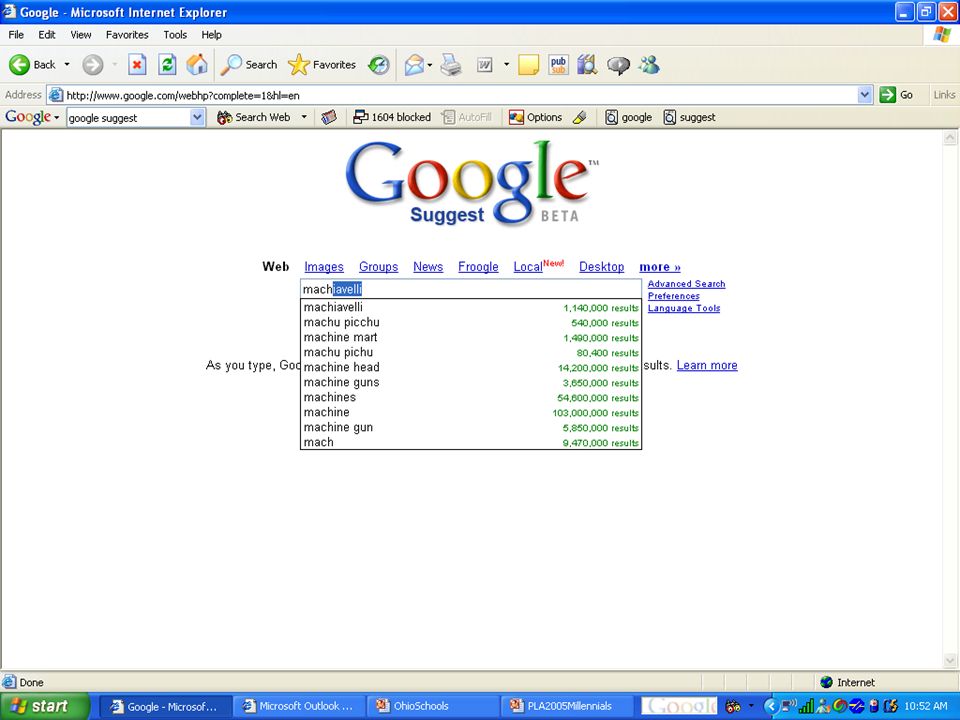Screen dimensions: 960x720
Task: Click the speech bubble Discuss icon
Action: [x=618, y=65]
